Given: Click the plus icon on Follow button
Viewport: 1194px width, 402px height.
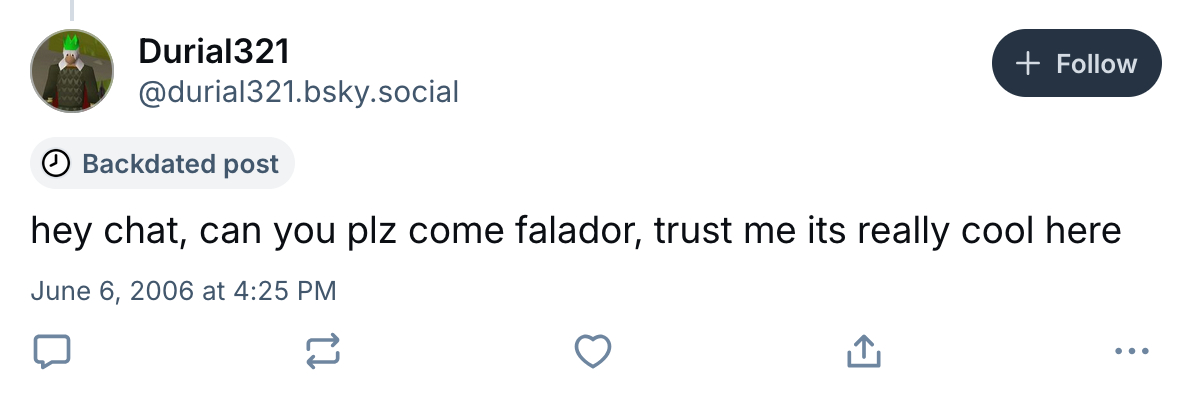Looking at the screenshot, I should 1028,64.
